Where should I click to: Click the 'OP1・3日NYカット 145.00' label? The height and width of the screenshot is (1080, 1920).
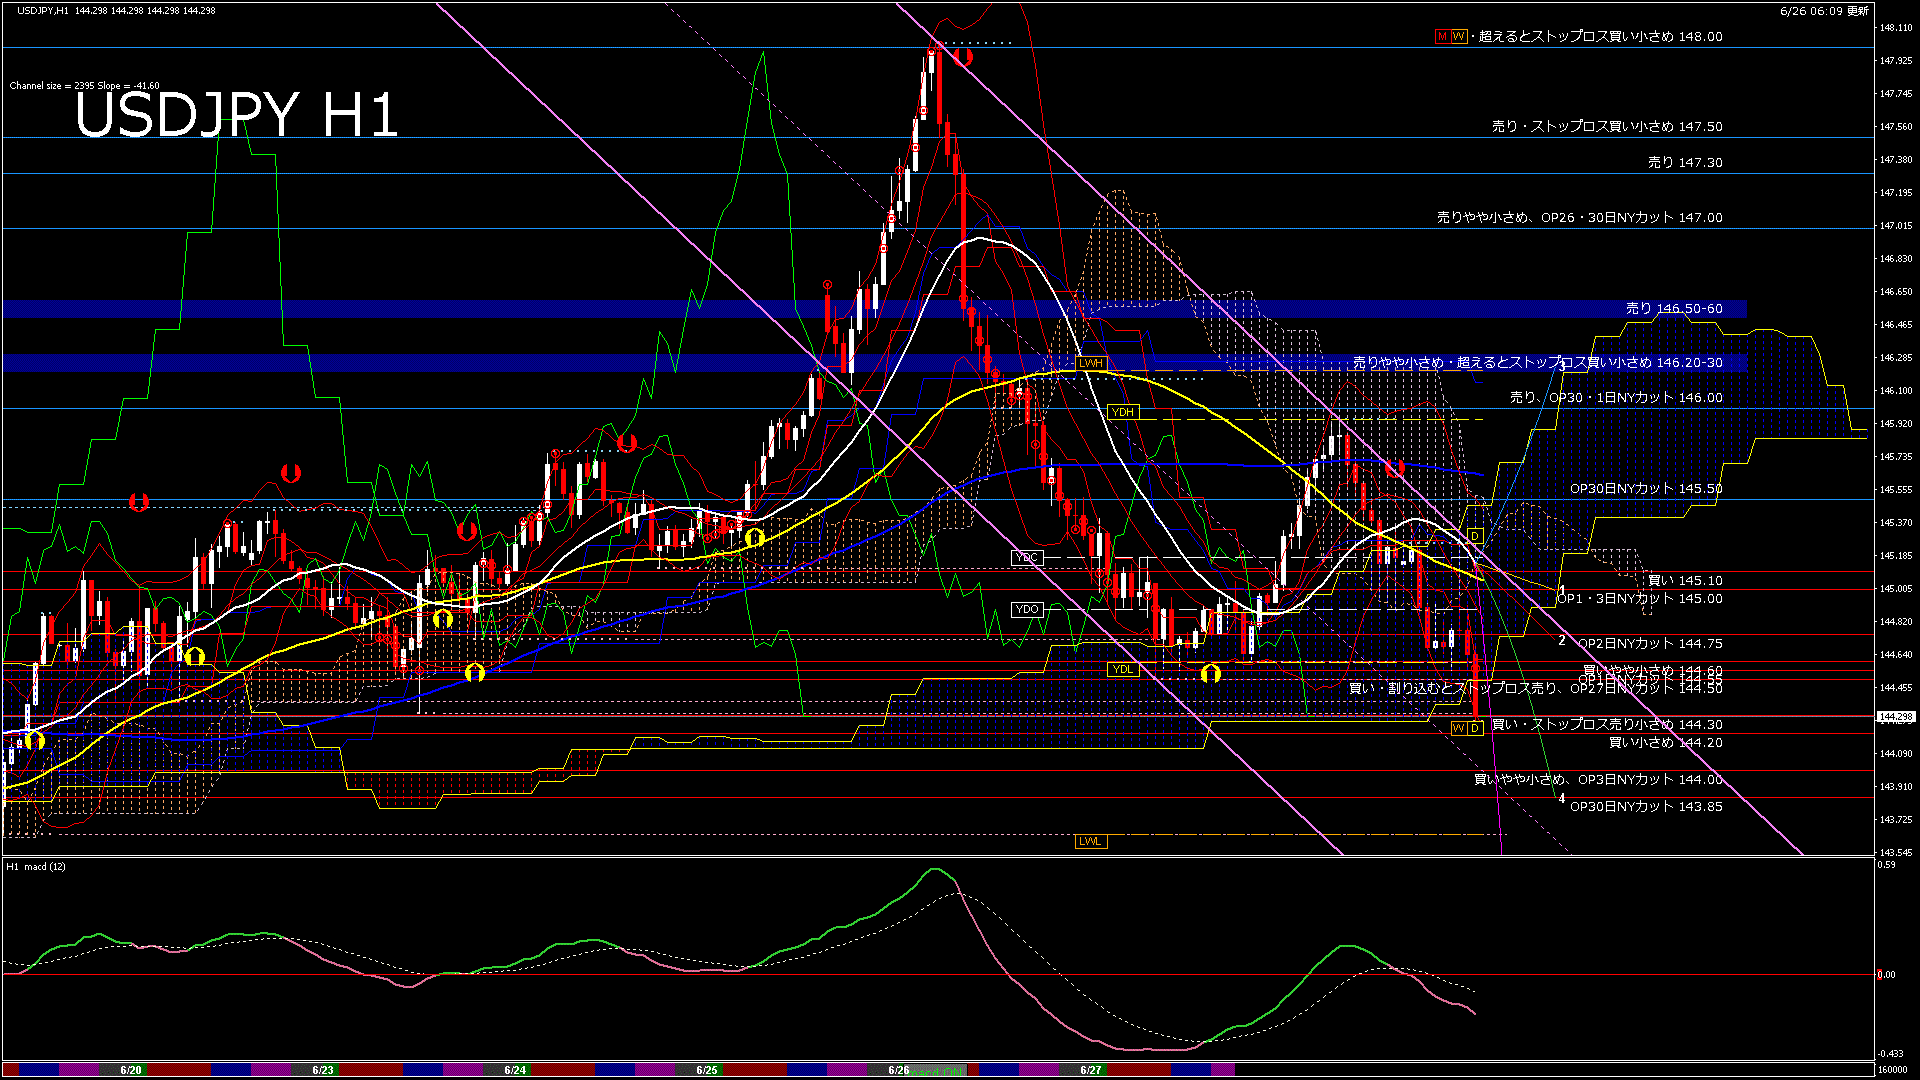(x=1640, y=599)
